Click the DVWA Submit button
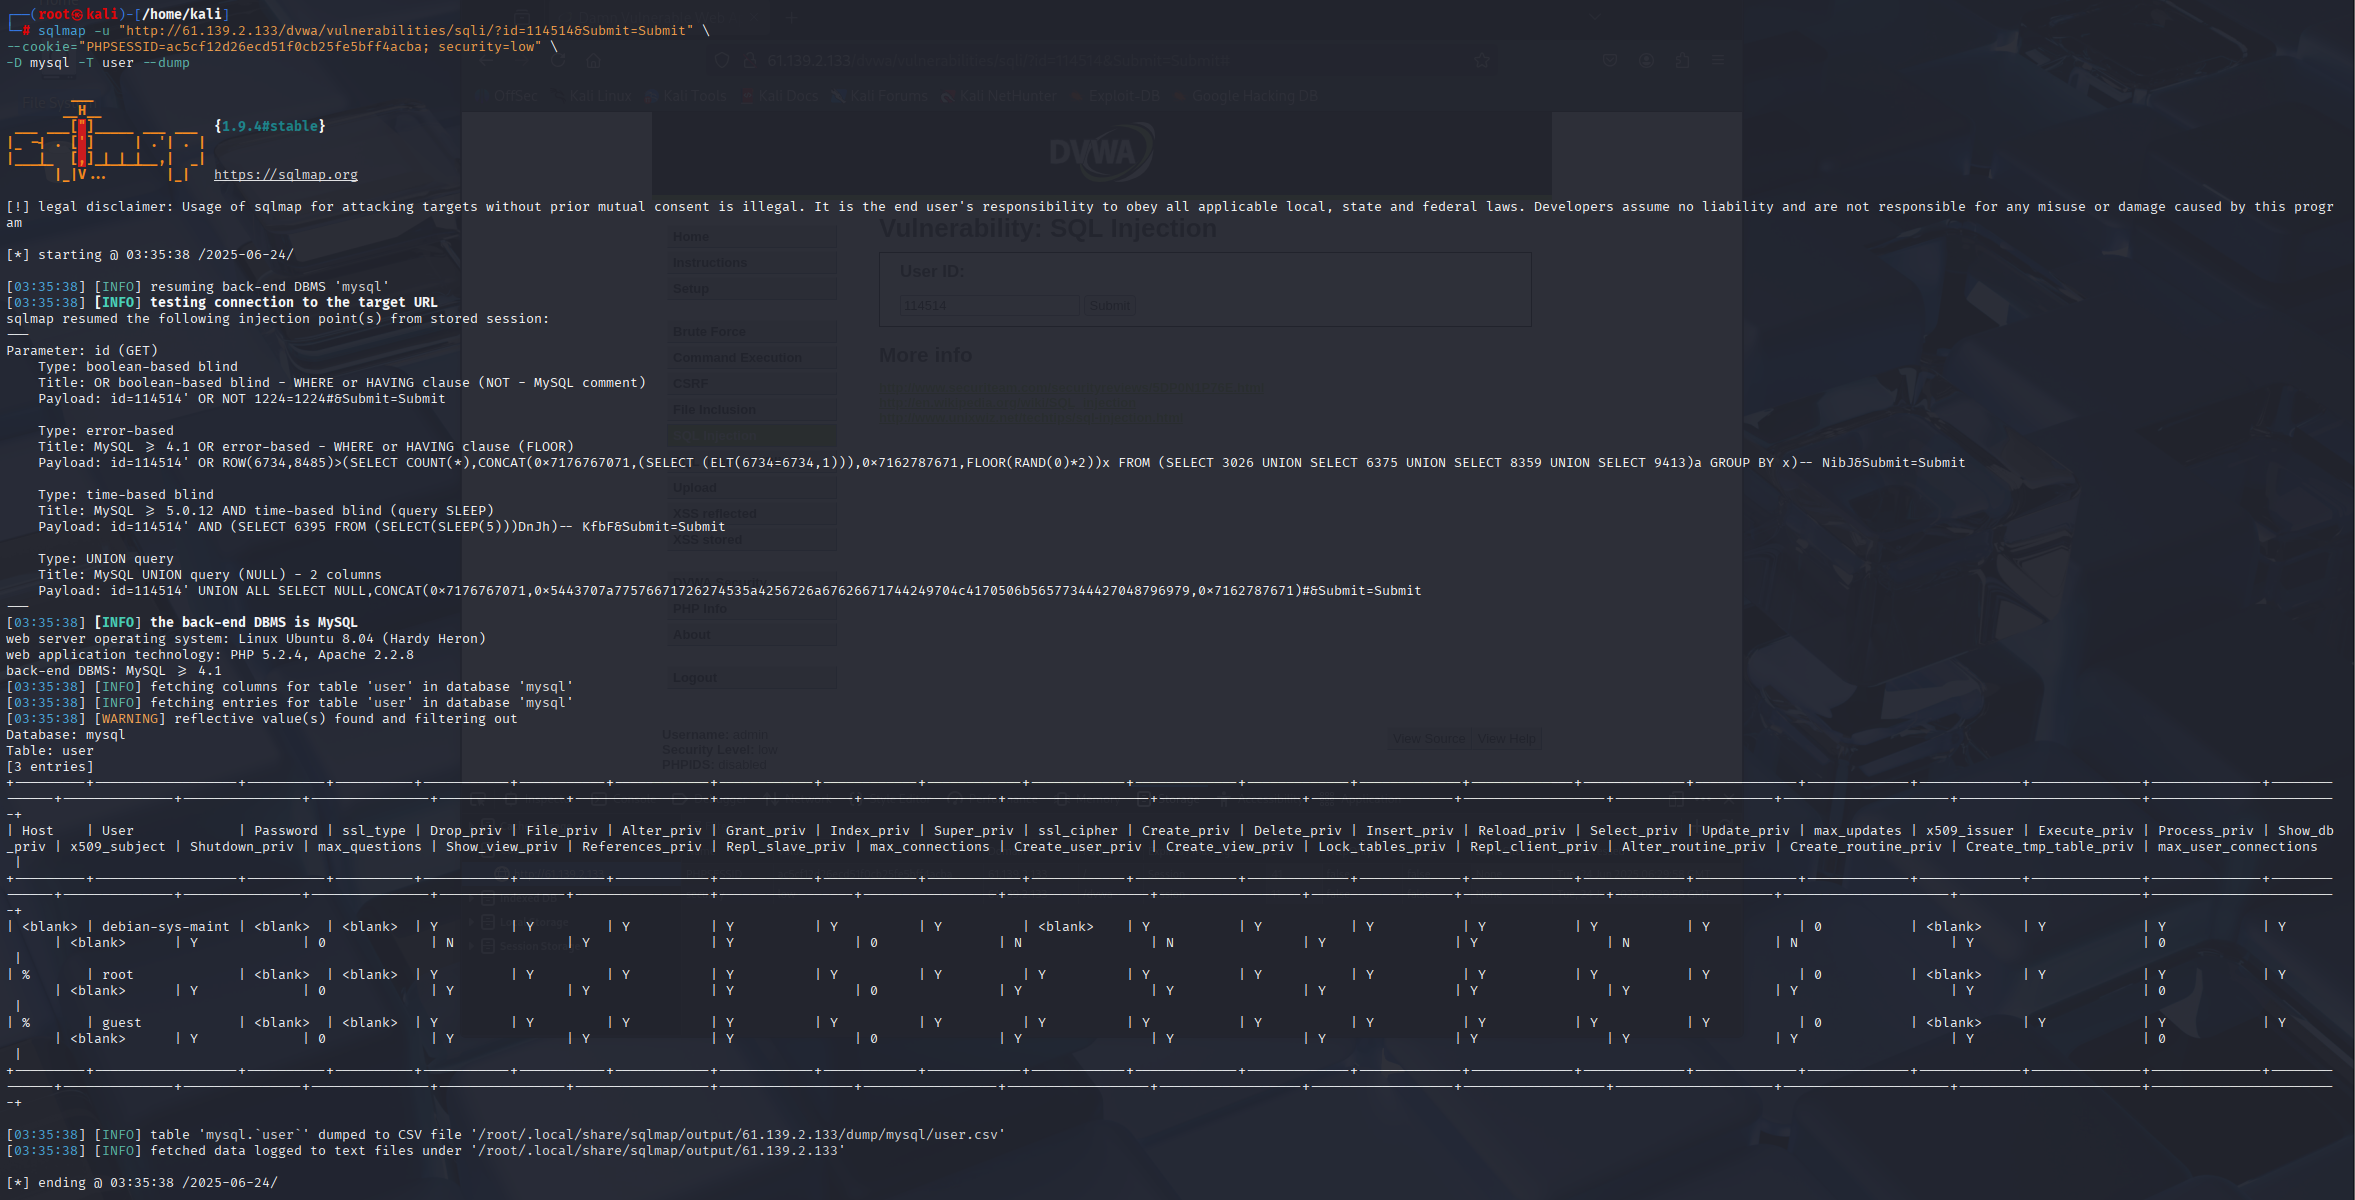2355x1200 pixels. click(1110, 306)
